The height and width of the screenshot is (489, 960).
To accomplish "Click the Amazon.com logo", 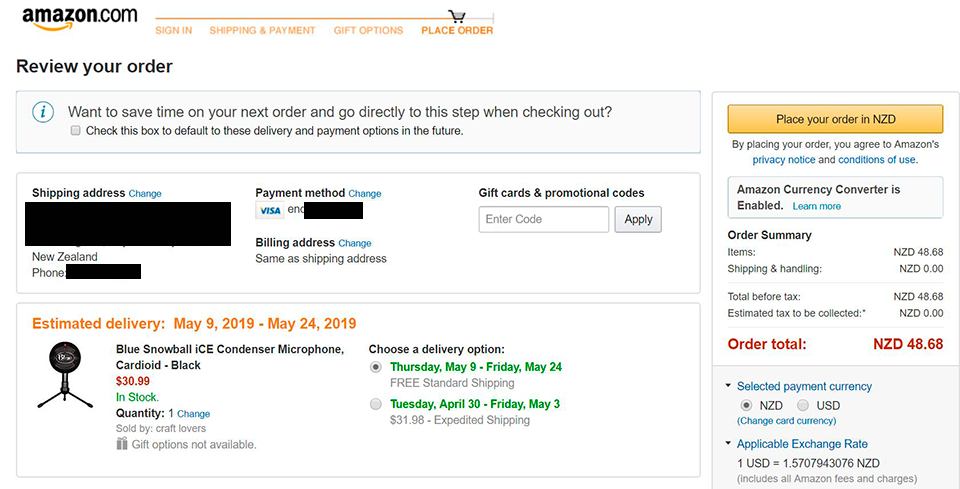I will [80, 18].
